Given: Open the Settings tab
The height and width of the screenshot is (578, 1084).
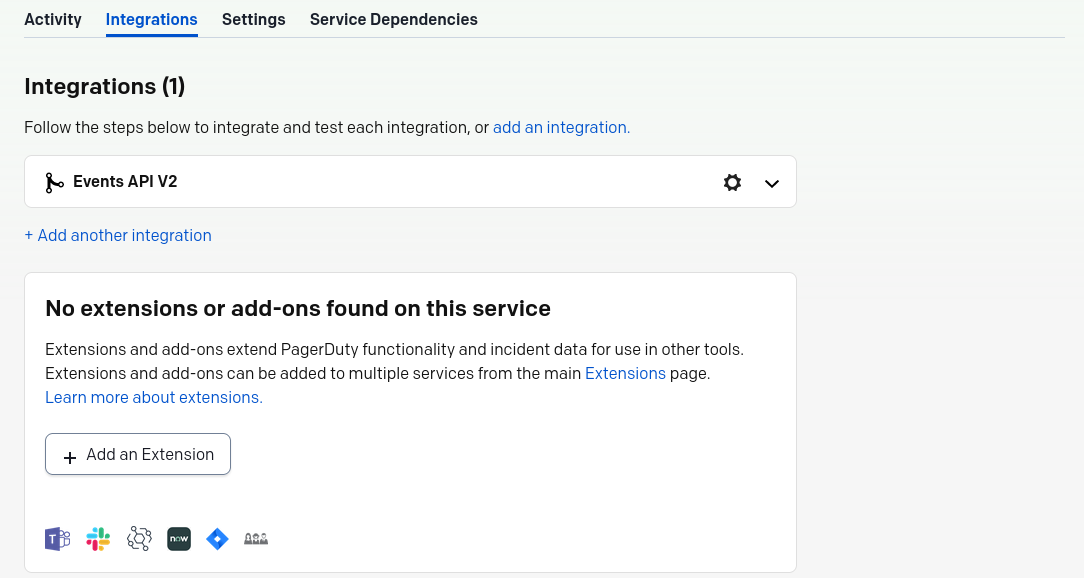Looking at the screenshot, I should (x=254, y=19).
